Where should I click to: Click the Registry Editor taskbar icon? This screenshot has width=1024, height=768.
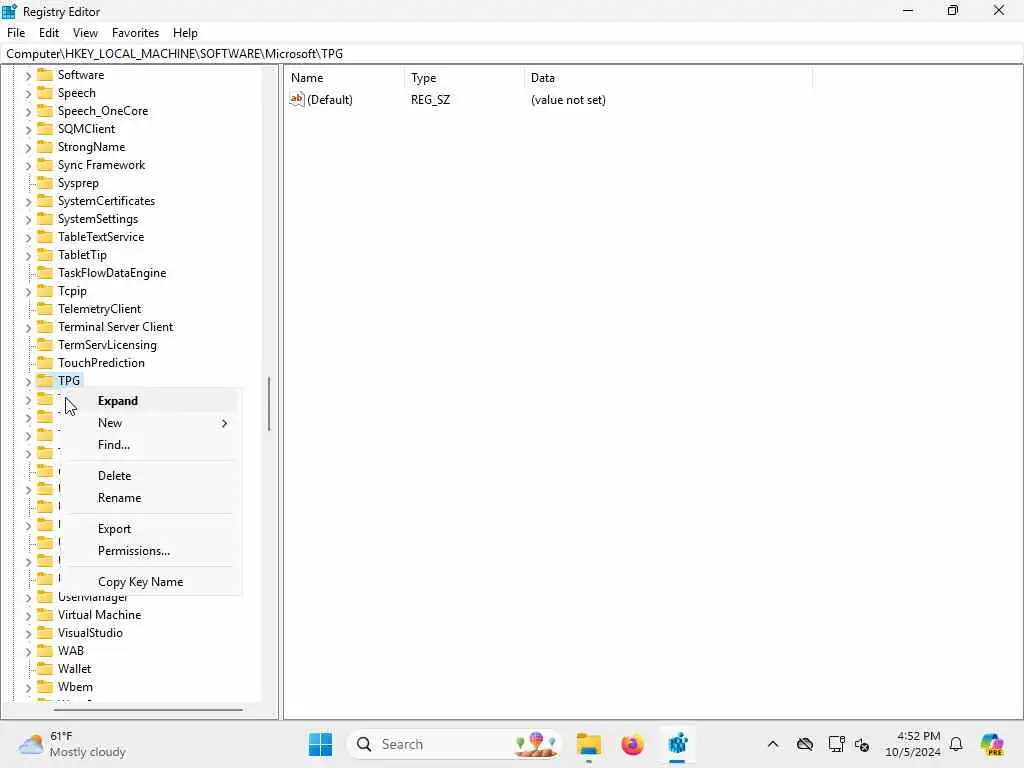click(x=677, y=744)
